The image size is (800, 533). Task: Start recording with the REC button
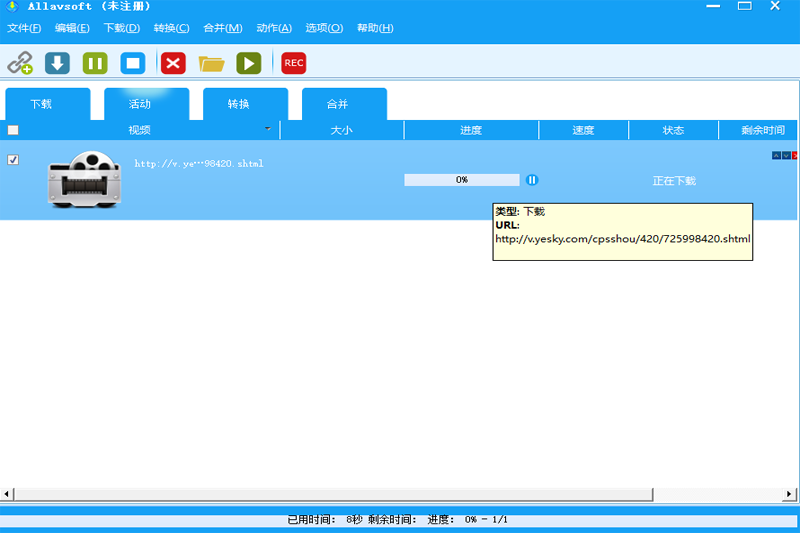coord(293,63)
